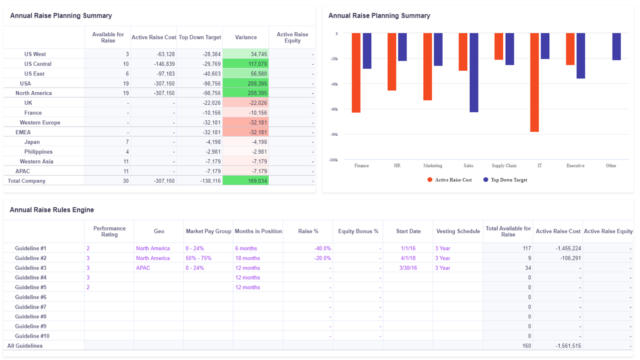
Task: Select the USA row in summary table
Action: (x=25, y=83)
